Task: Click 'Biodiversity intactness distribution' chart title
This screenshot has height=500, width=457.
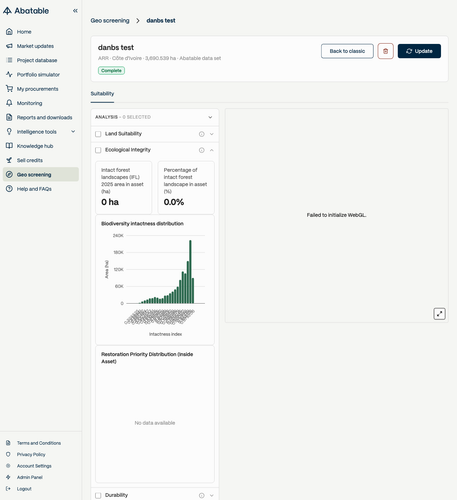Action: tap(142, 224)
